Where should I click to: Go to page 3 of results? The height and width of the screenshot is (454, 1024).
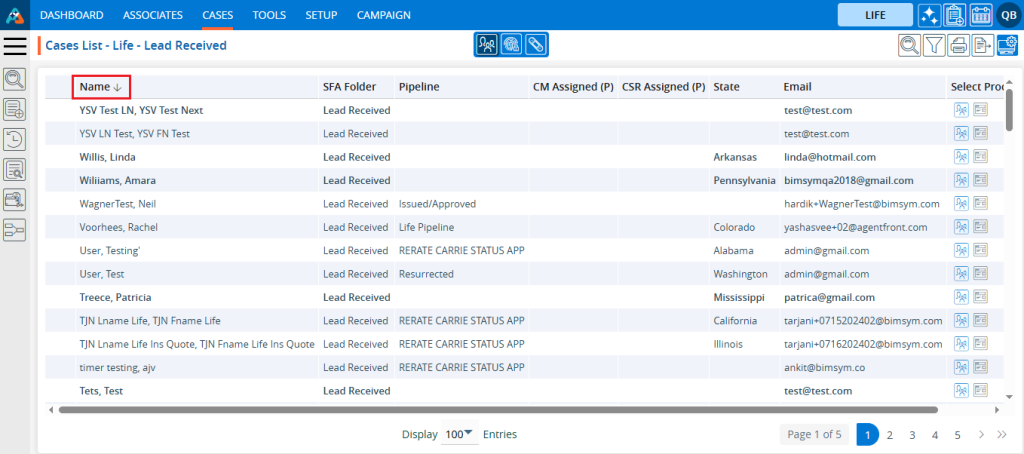coord(912,435)
